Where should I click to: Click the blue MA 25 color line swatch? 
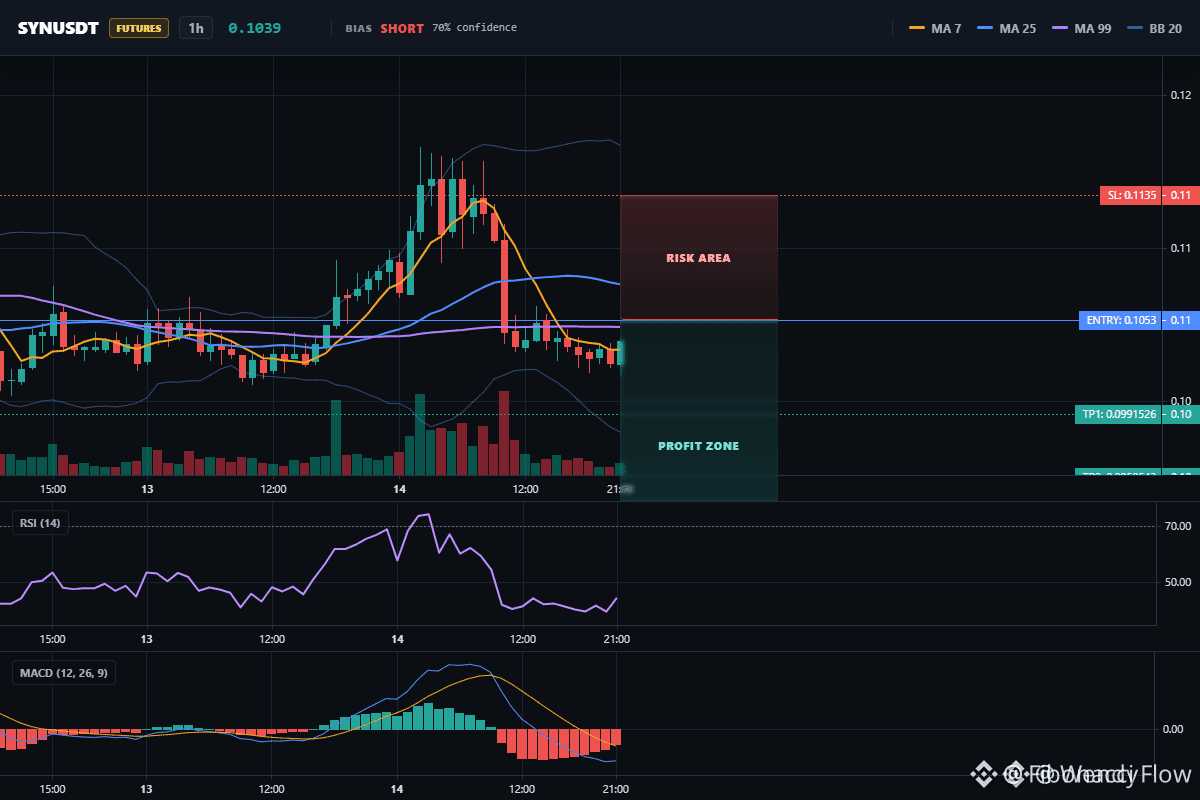985,28
